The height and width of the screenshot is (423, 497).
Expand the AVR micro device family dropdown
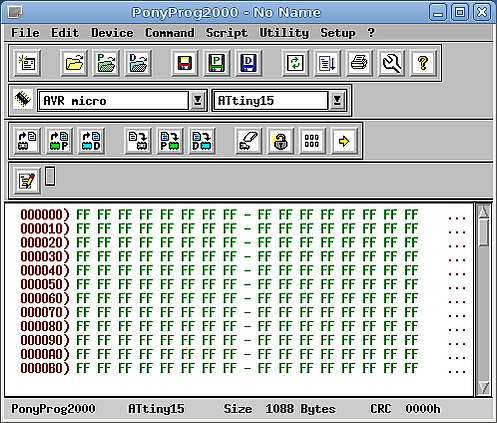click(197, 100)
